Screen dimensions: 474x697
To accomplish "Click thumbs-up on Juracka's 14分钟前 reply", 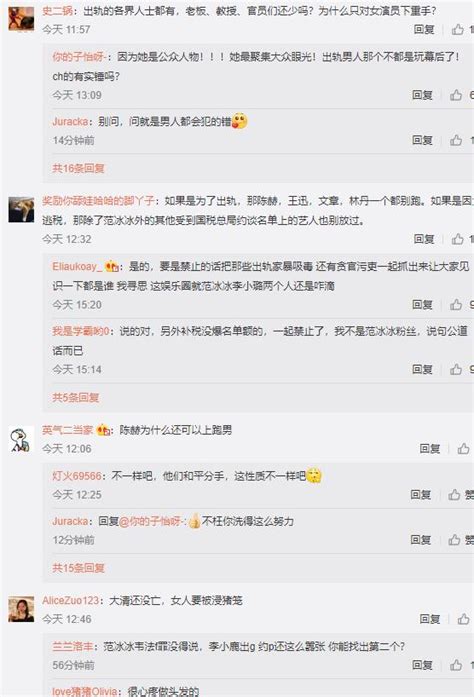I will click(x=456, y=140).
